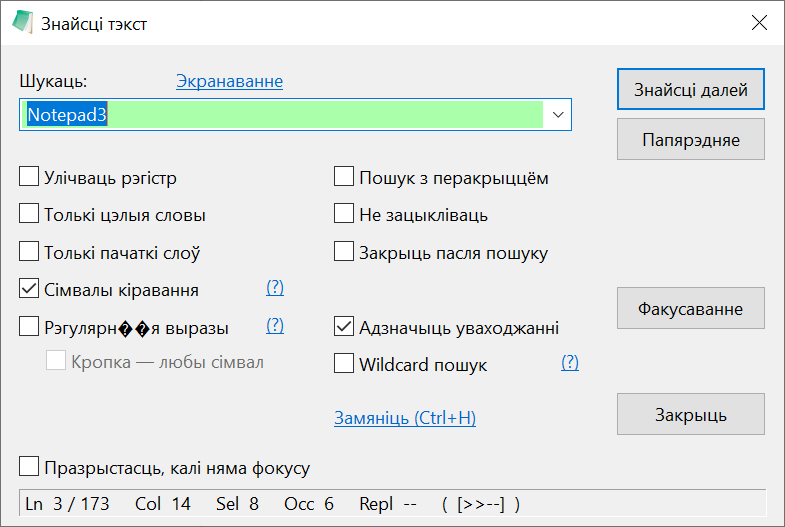785x527 pixels.
Task: Uncheck the Сімвалы кіравання checkbox
Action: point(29,289)
